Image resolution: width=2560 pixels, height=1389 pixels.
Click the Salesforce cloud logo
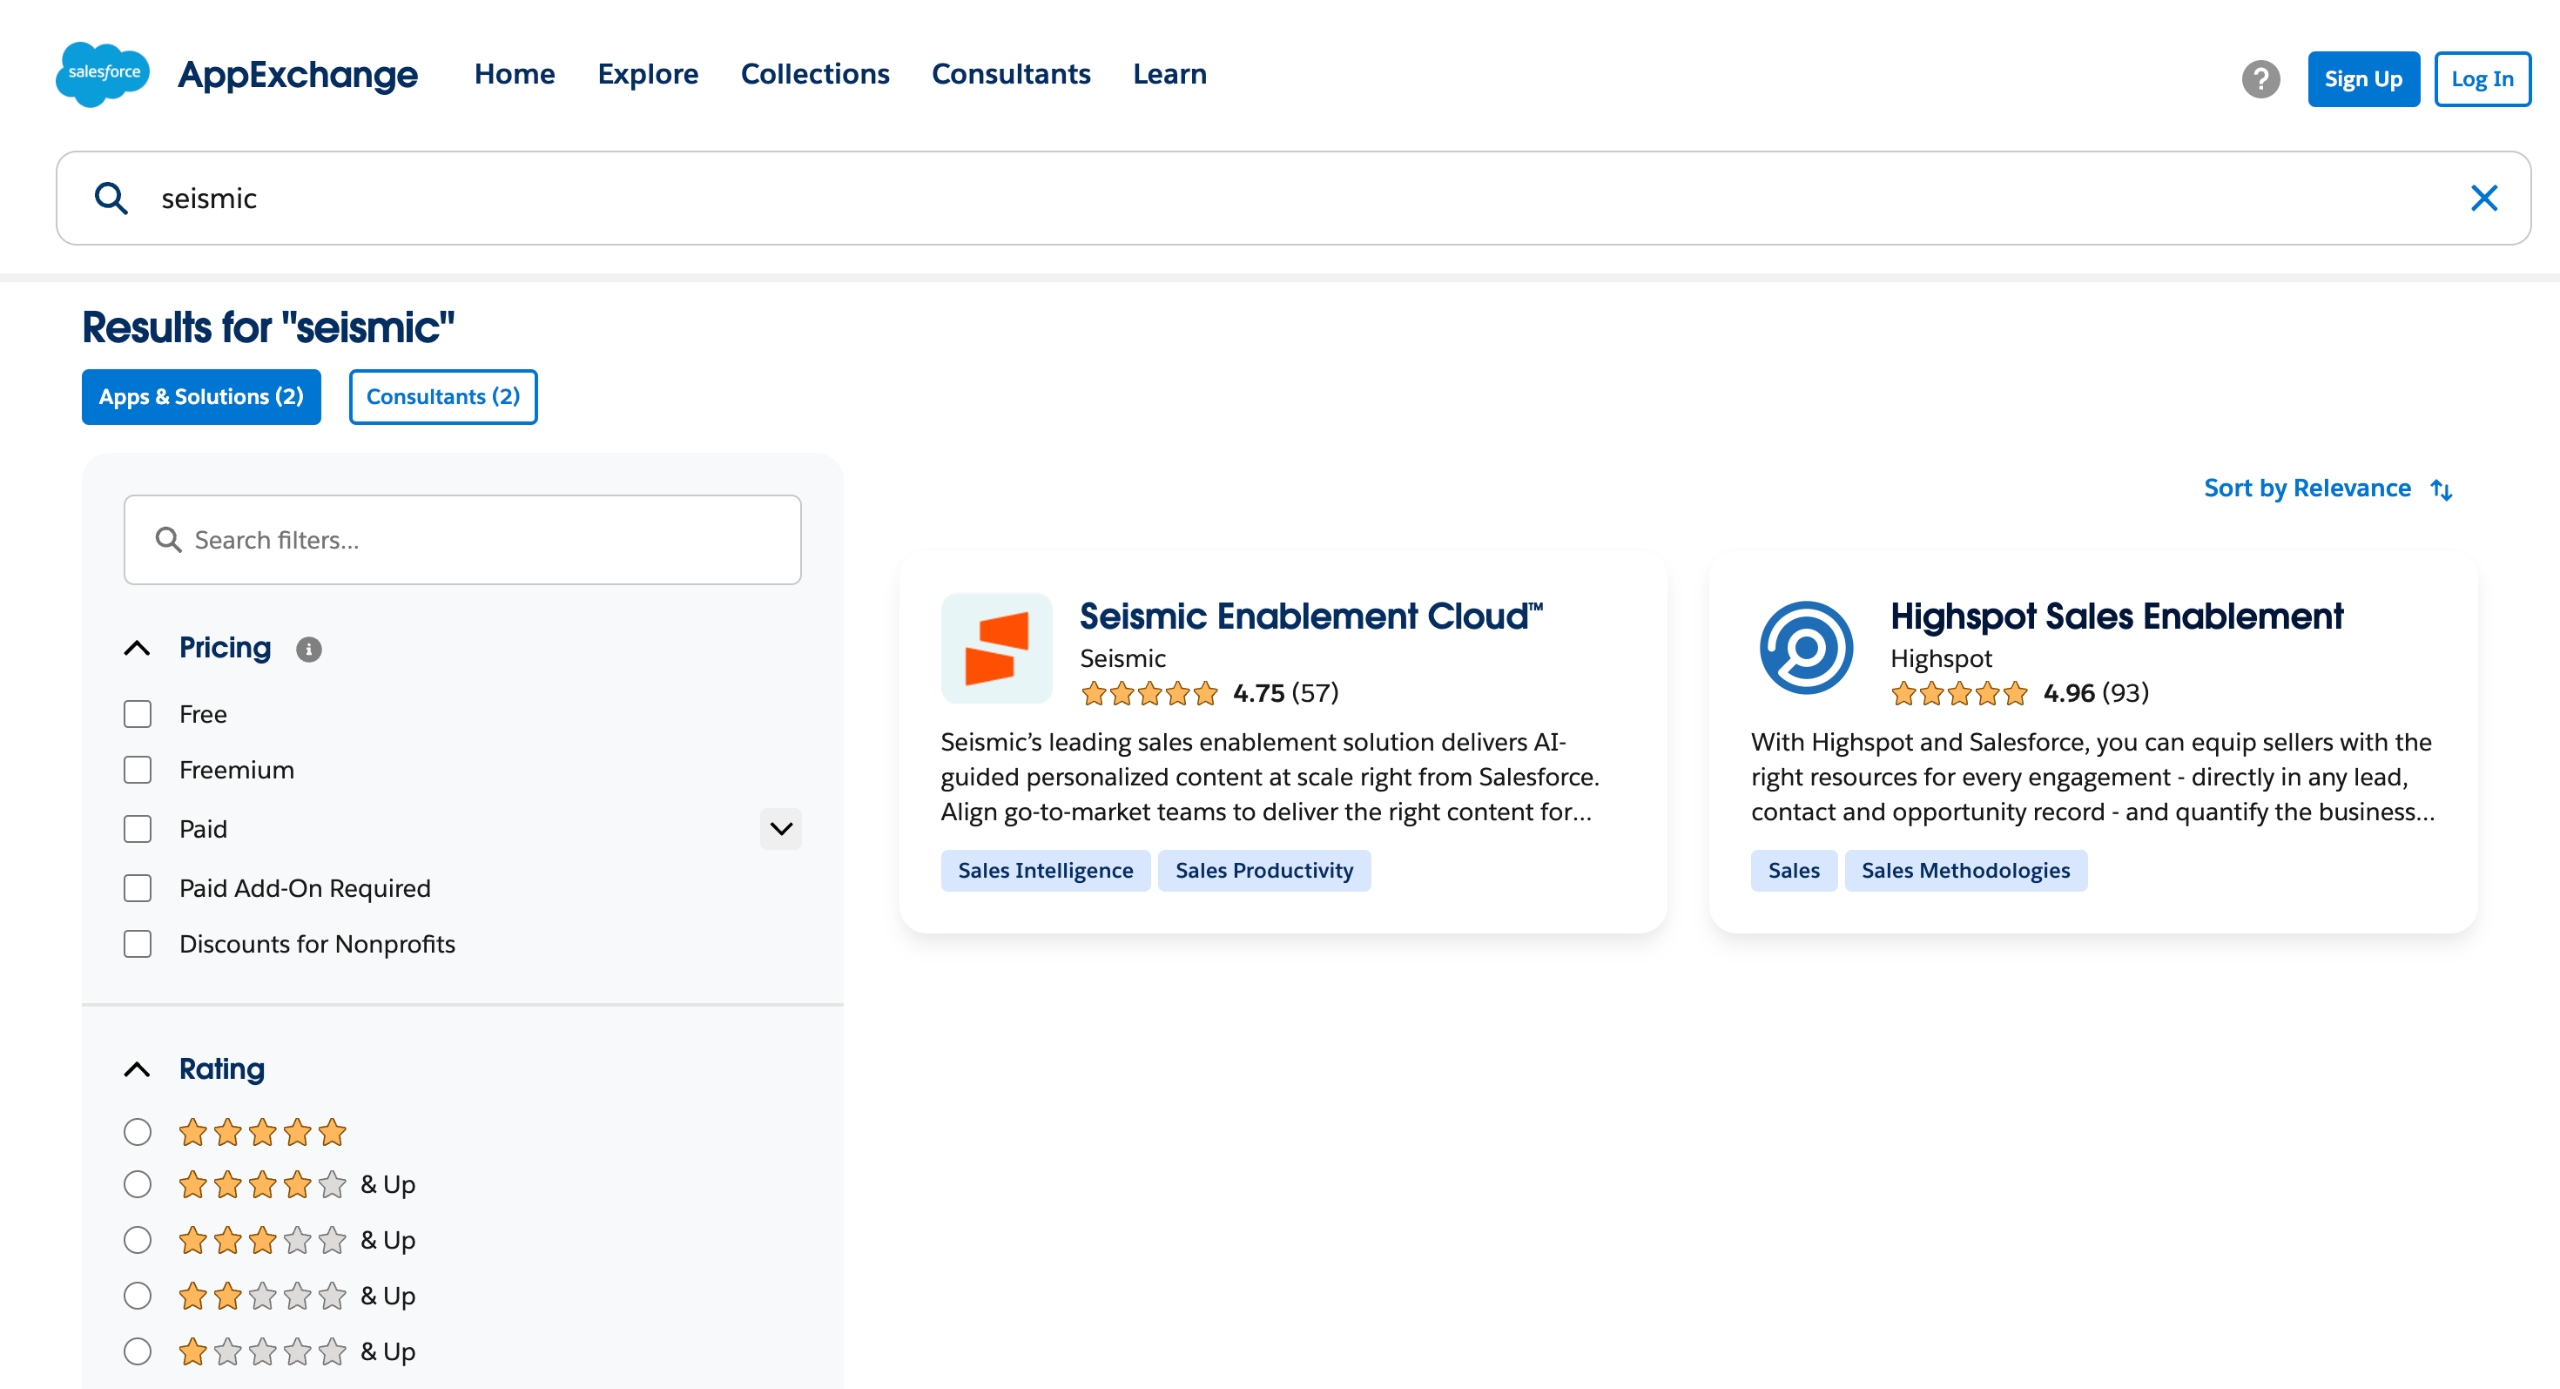point(103,74)
